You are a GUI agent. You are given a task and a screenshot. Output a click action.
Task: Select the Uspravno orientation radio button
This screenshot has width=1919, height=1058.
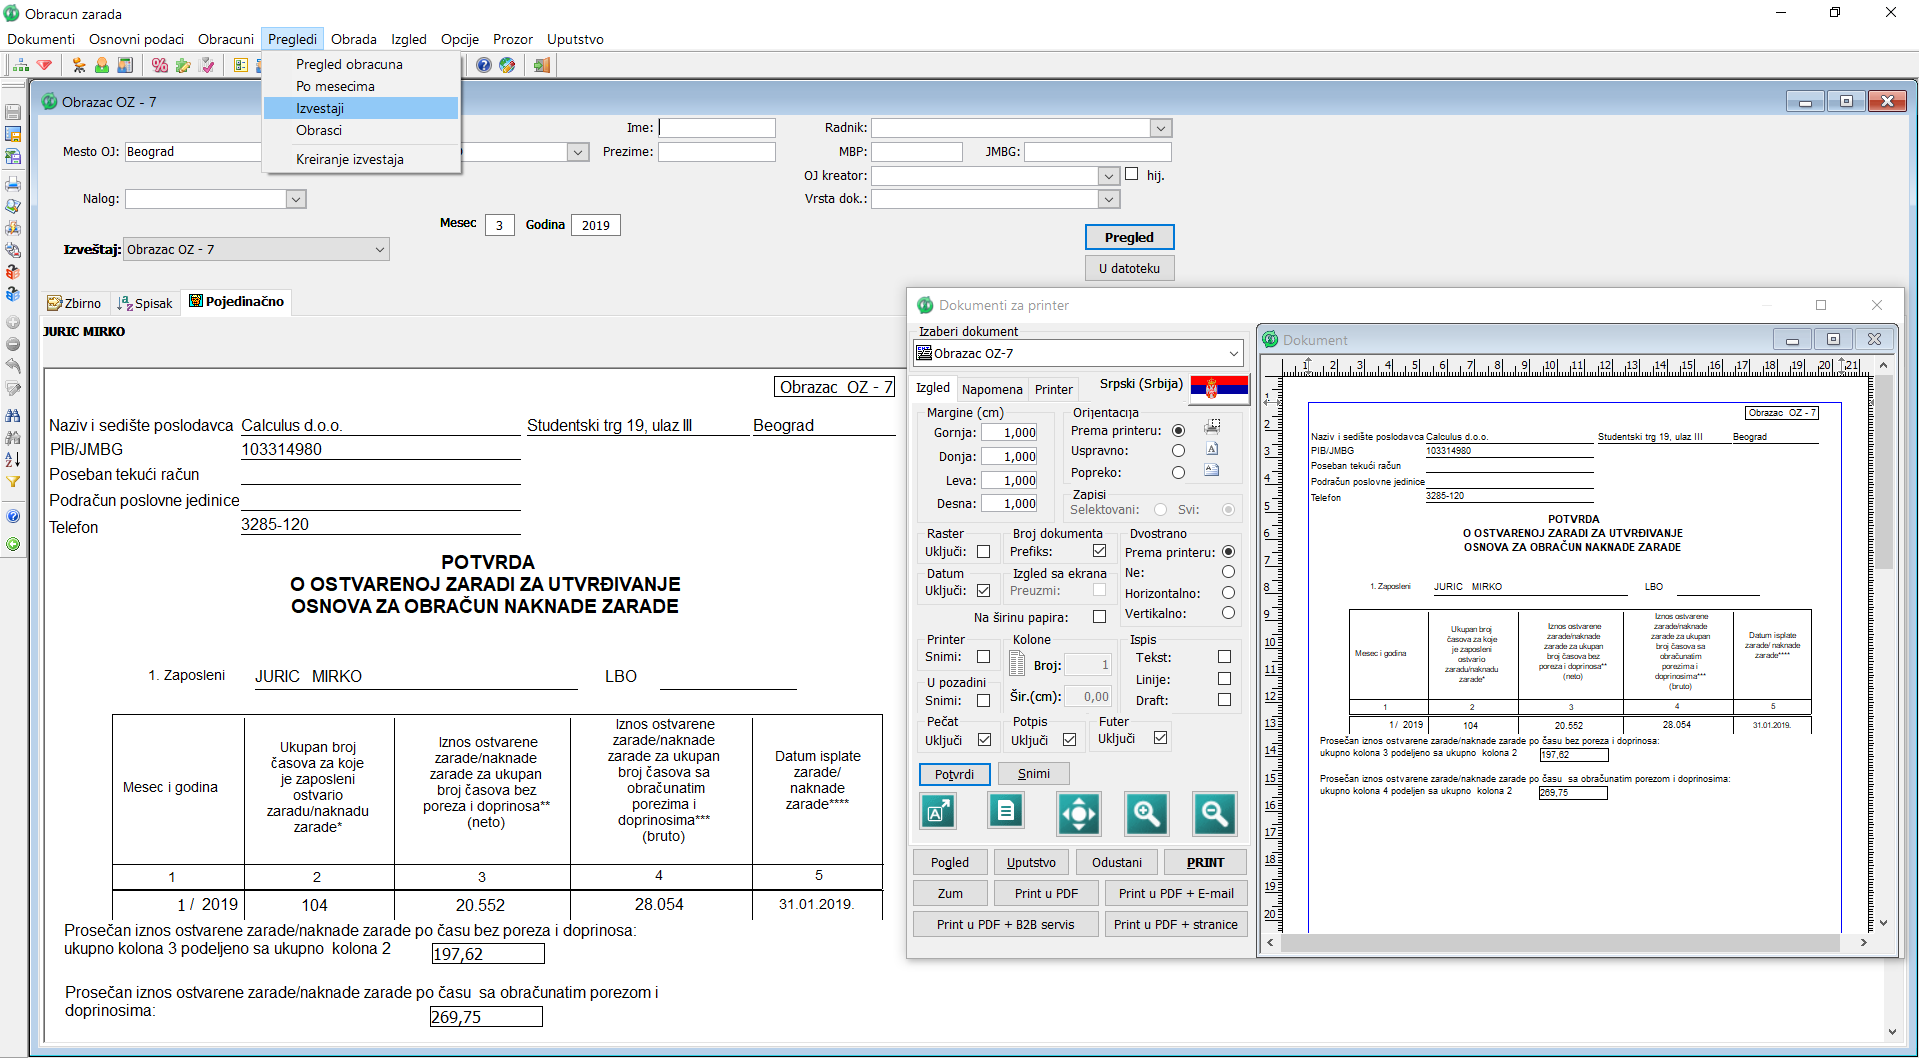pos(1178,451)
